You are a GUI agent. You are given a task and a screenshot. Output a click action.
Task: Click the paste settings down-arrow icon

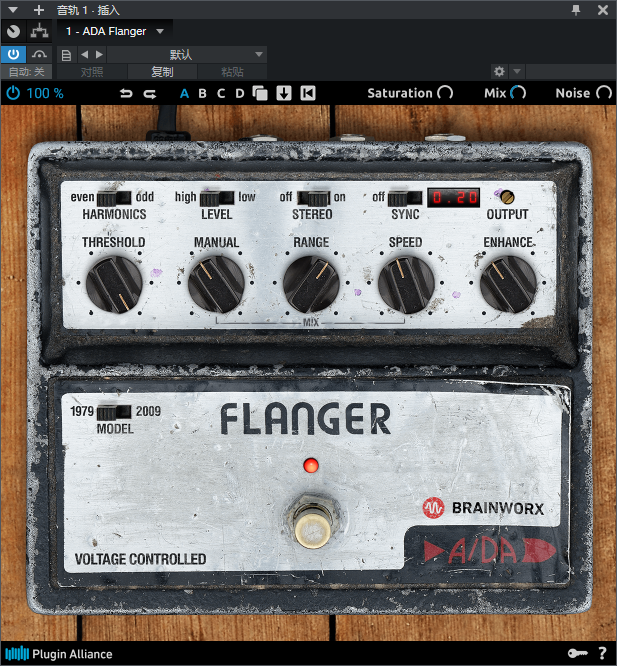coord(284,93)
